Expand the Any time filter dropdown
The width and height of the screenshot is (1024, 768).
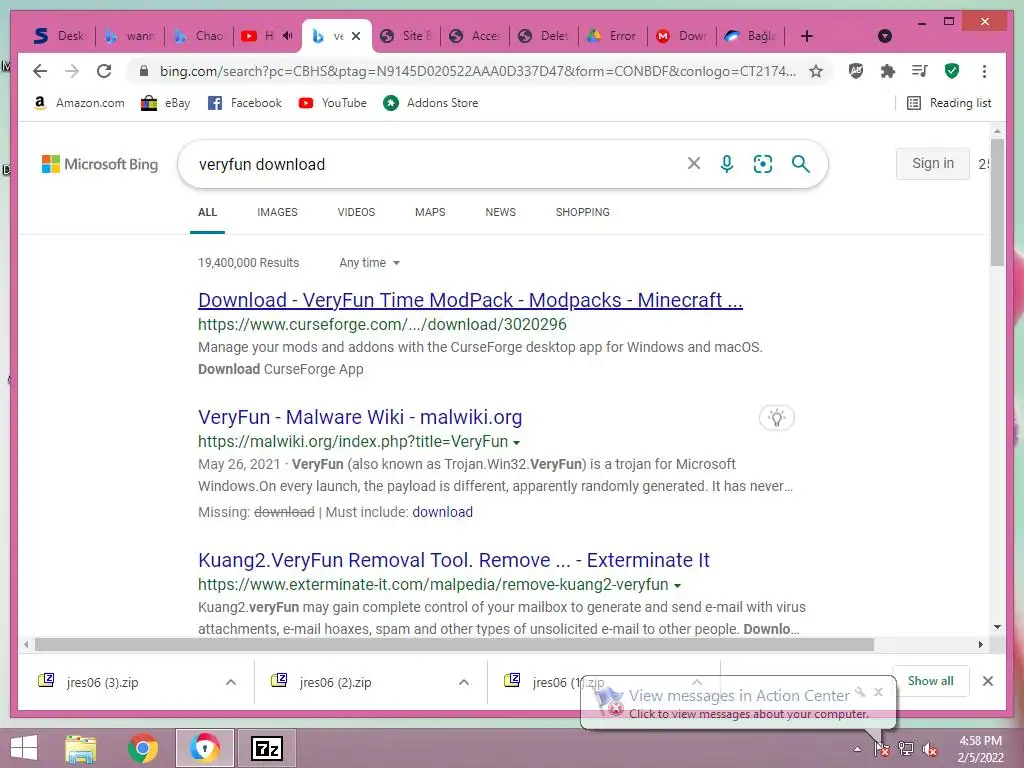369,263
